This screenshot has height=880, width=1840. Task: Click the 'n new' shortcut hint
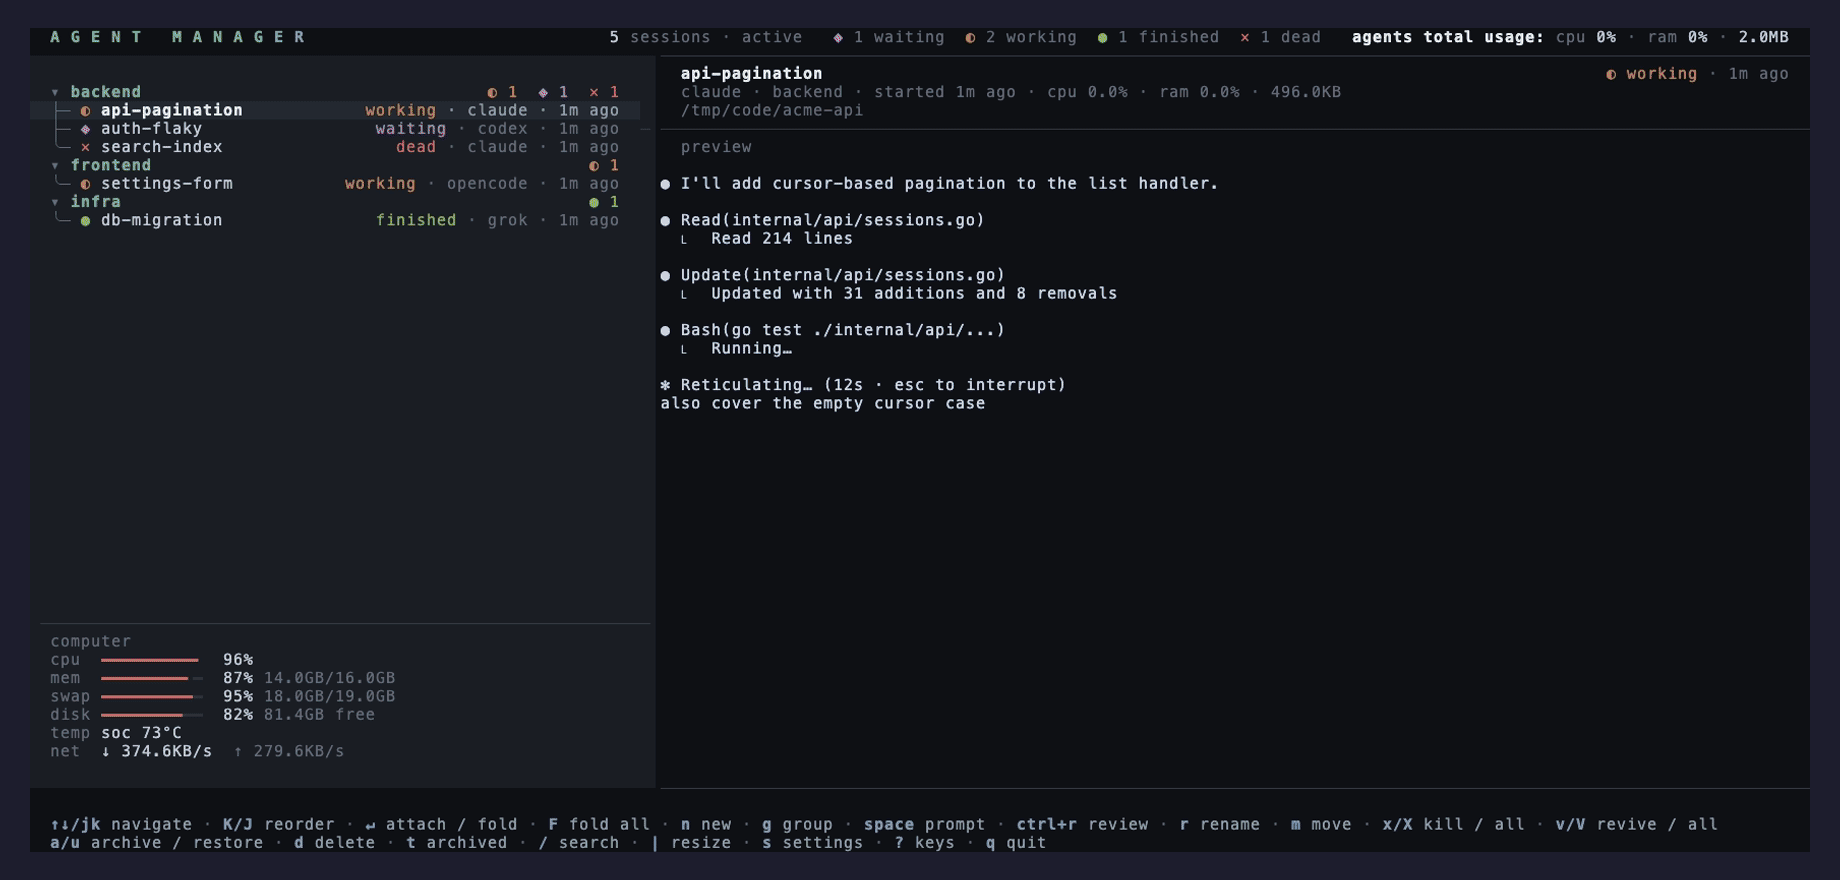tap(706, 825)
